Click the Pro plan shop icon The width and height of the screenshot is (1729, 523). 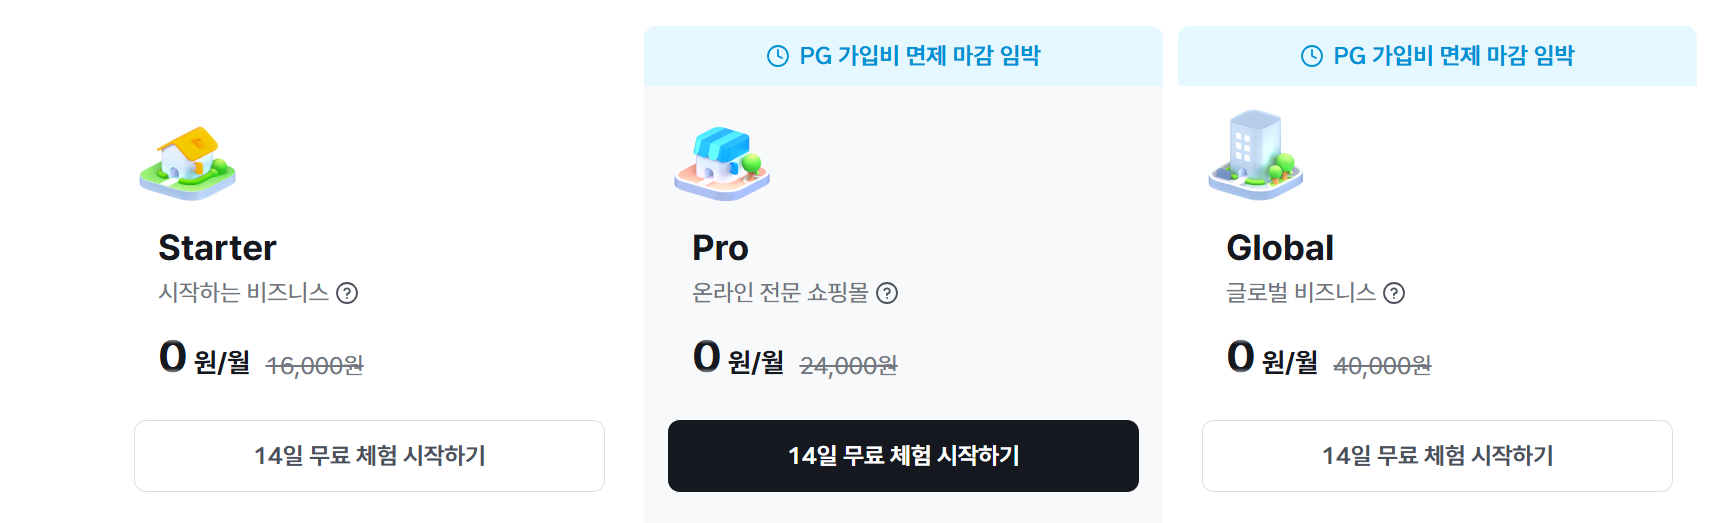pos(722,163)
